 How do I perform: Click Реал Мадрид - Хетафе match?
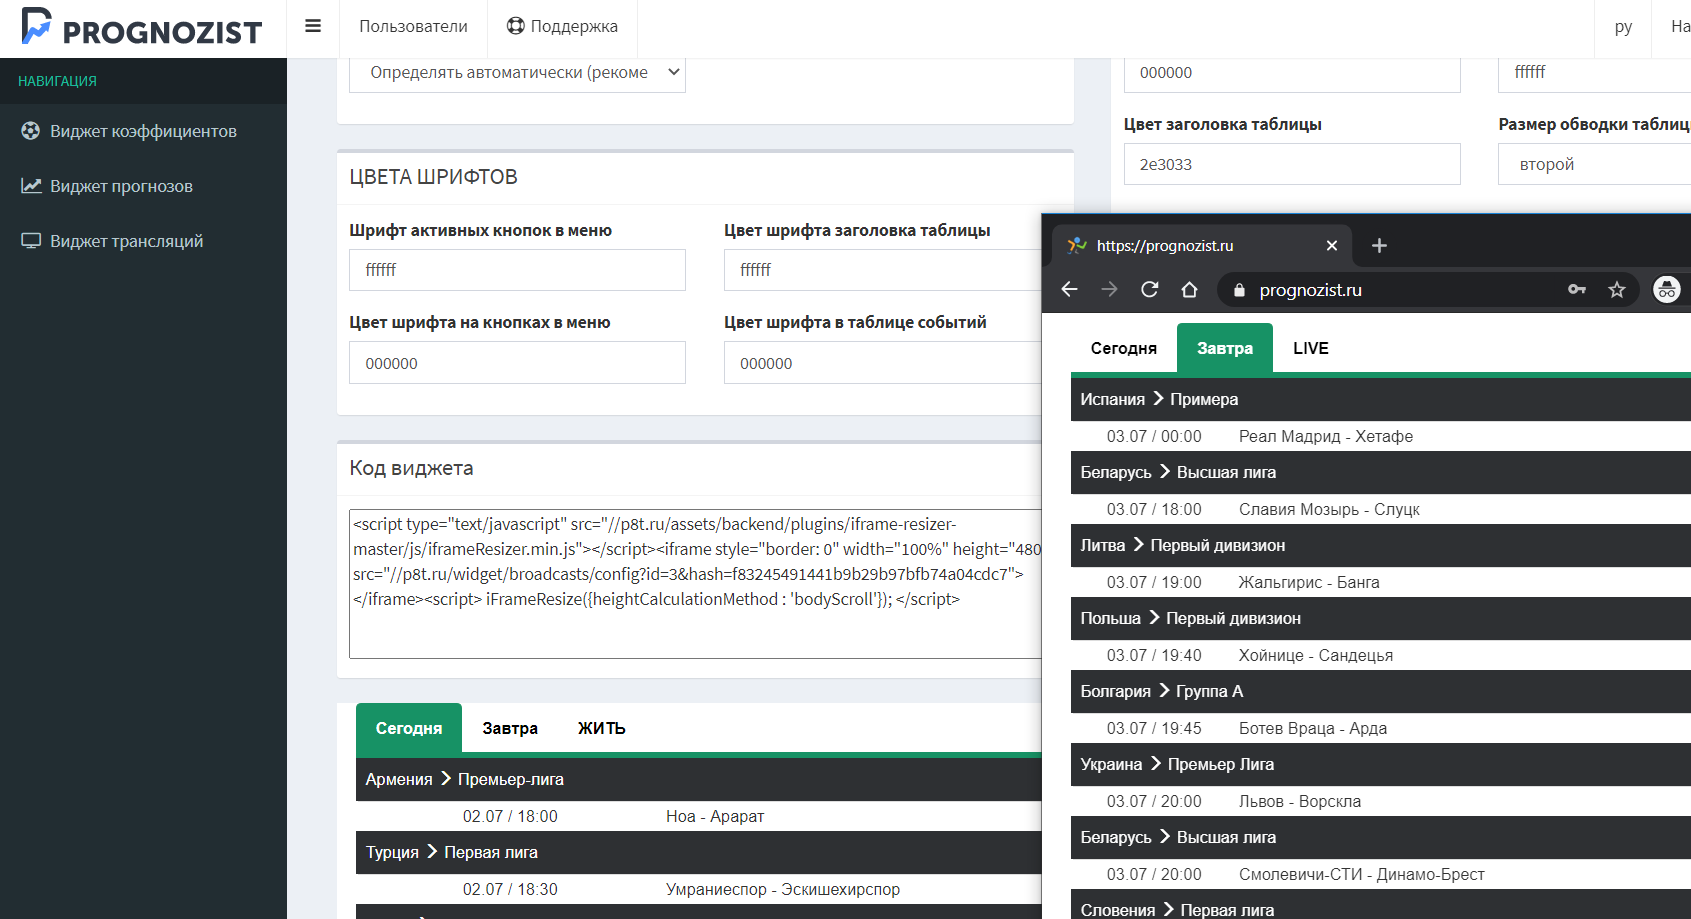tap(1325, 436)
